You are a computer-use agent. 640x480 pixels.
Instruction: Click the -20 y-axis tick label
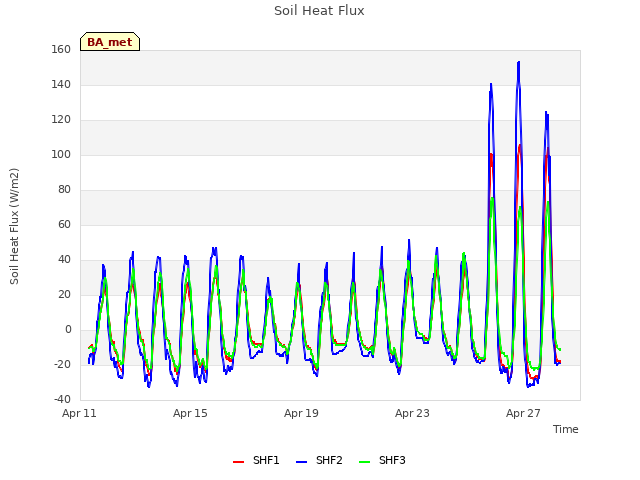point(62,364)
